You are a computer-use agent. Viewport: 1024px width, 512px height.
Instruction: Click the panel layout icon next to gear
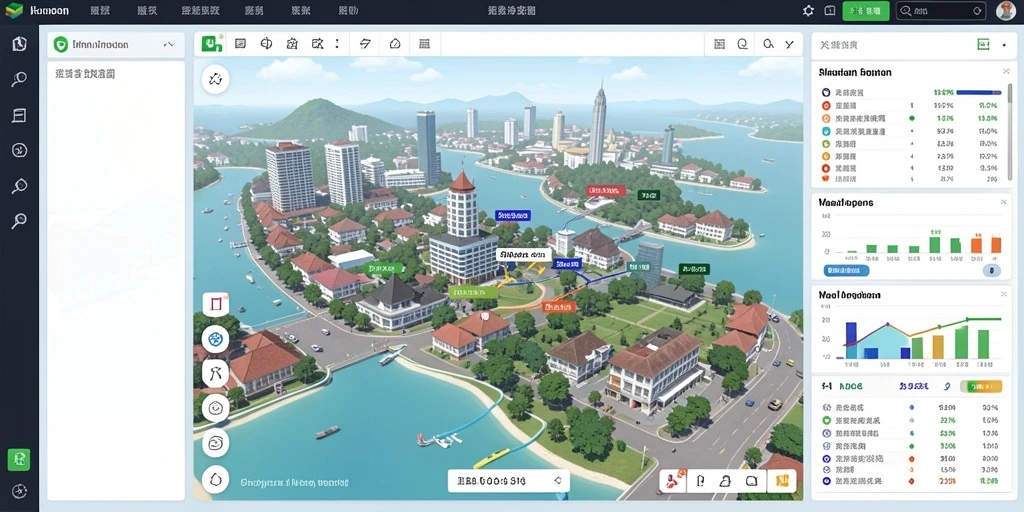(x=829, y=10)
